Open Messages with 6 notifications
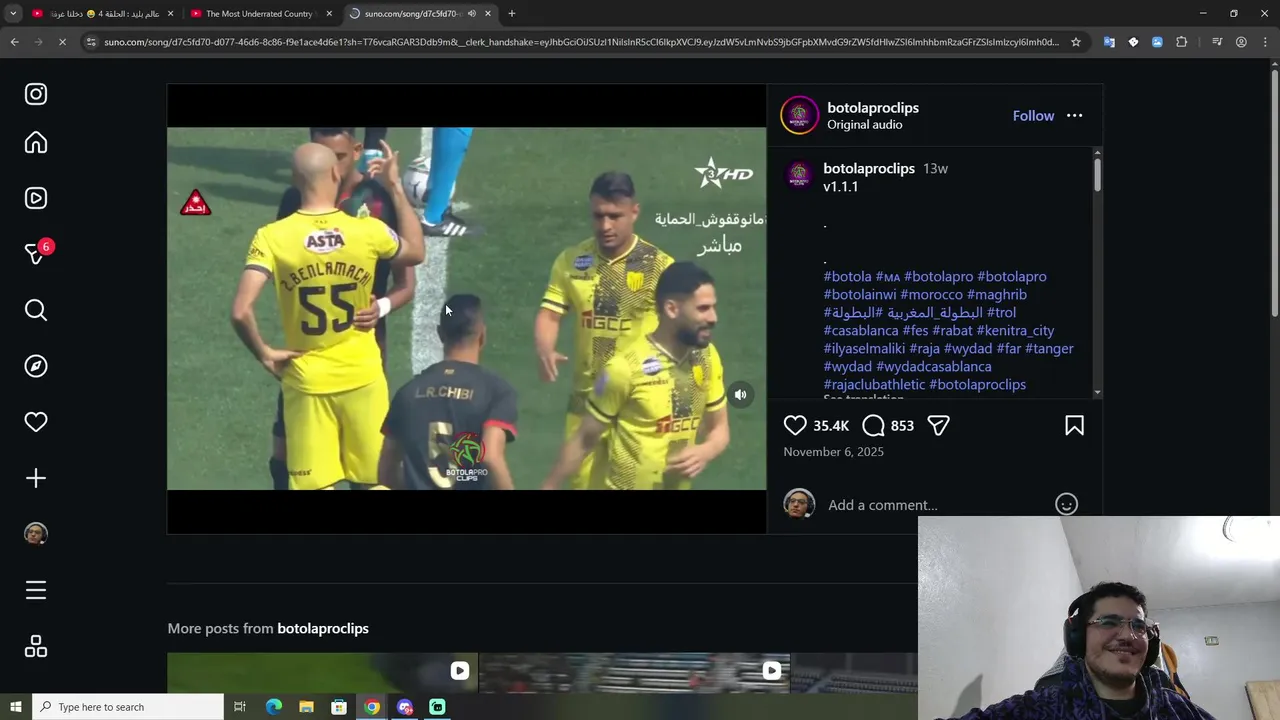Viewport: 1280px width, 720px height. [36, 254]
